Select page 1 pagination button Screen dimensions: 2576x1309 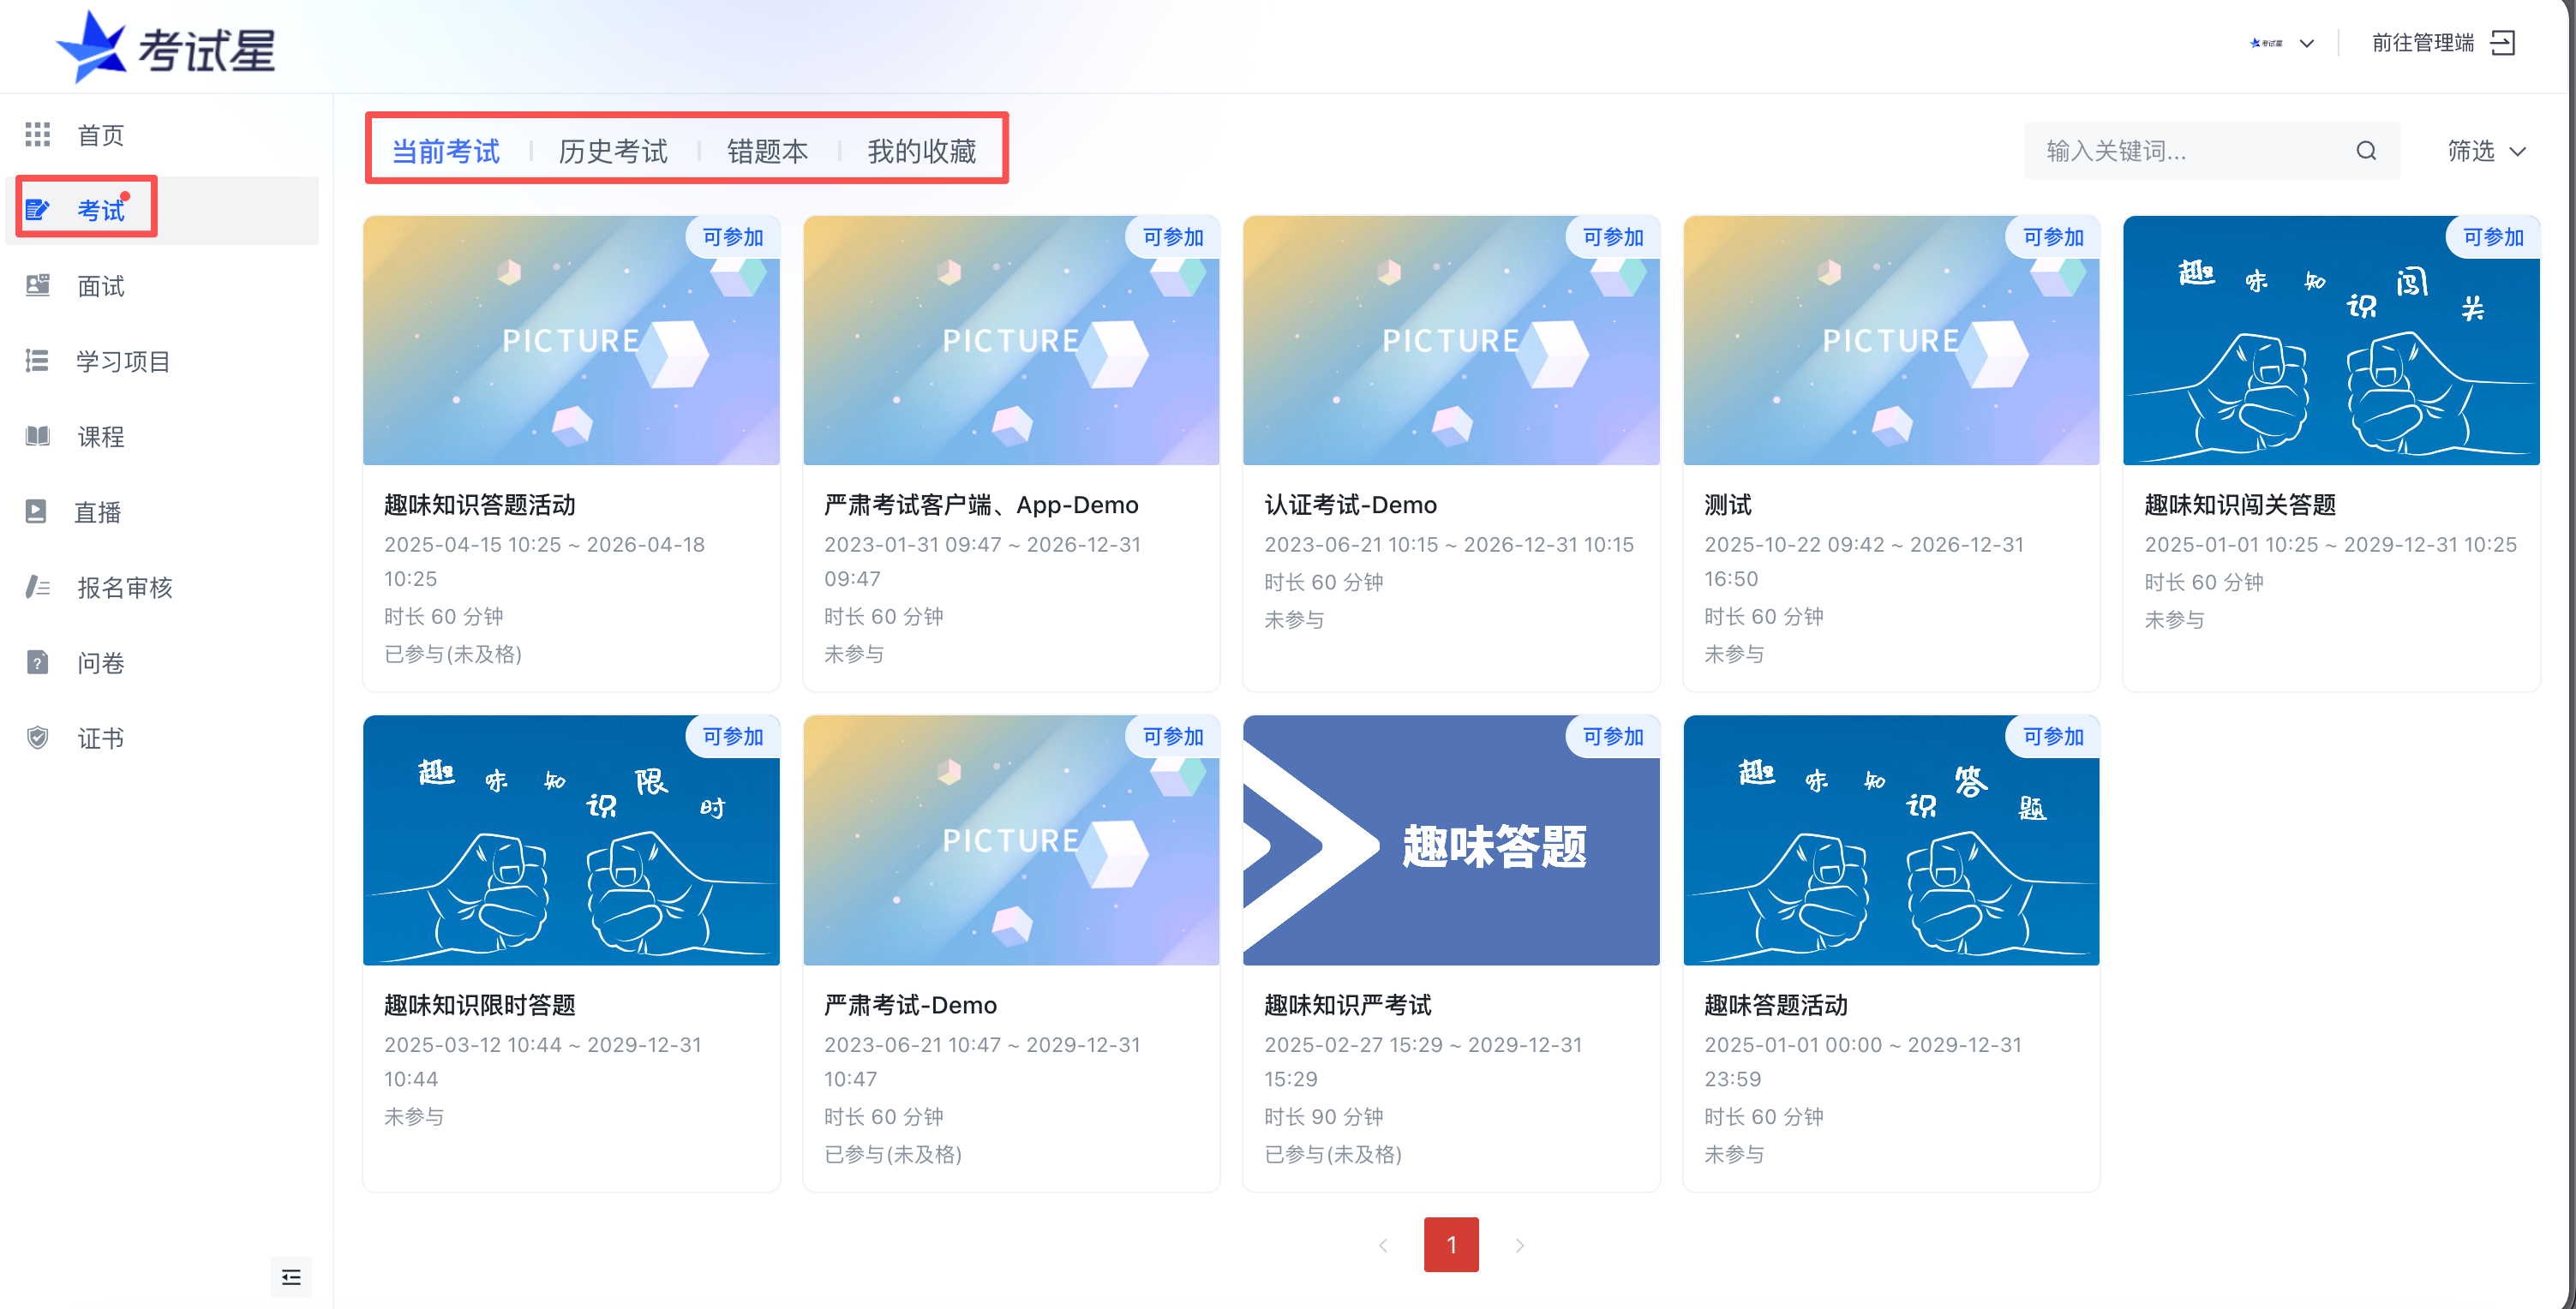[1451, 1245]
